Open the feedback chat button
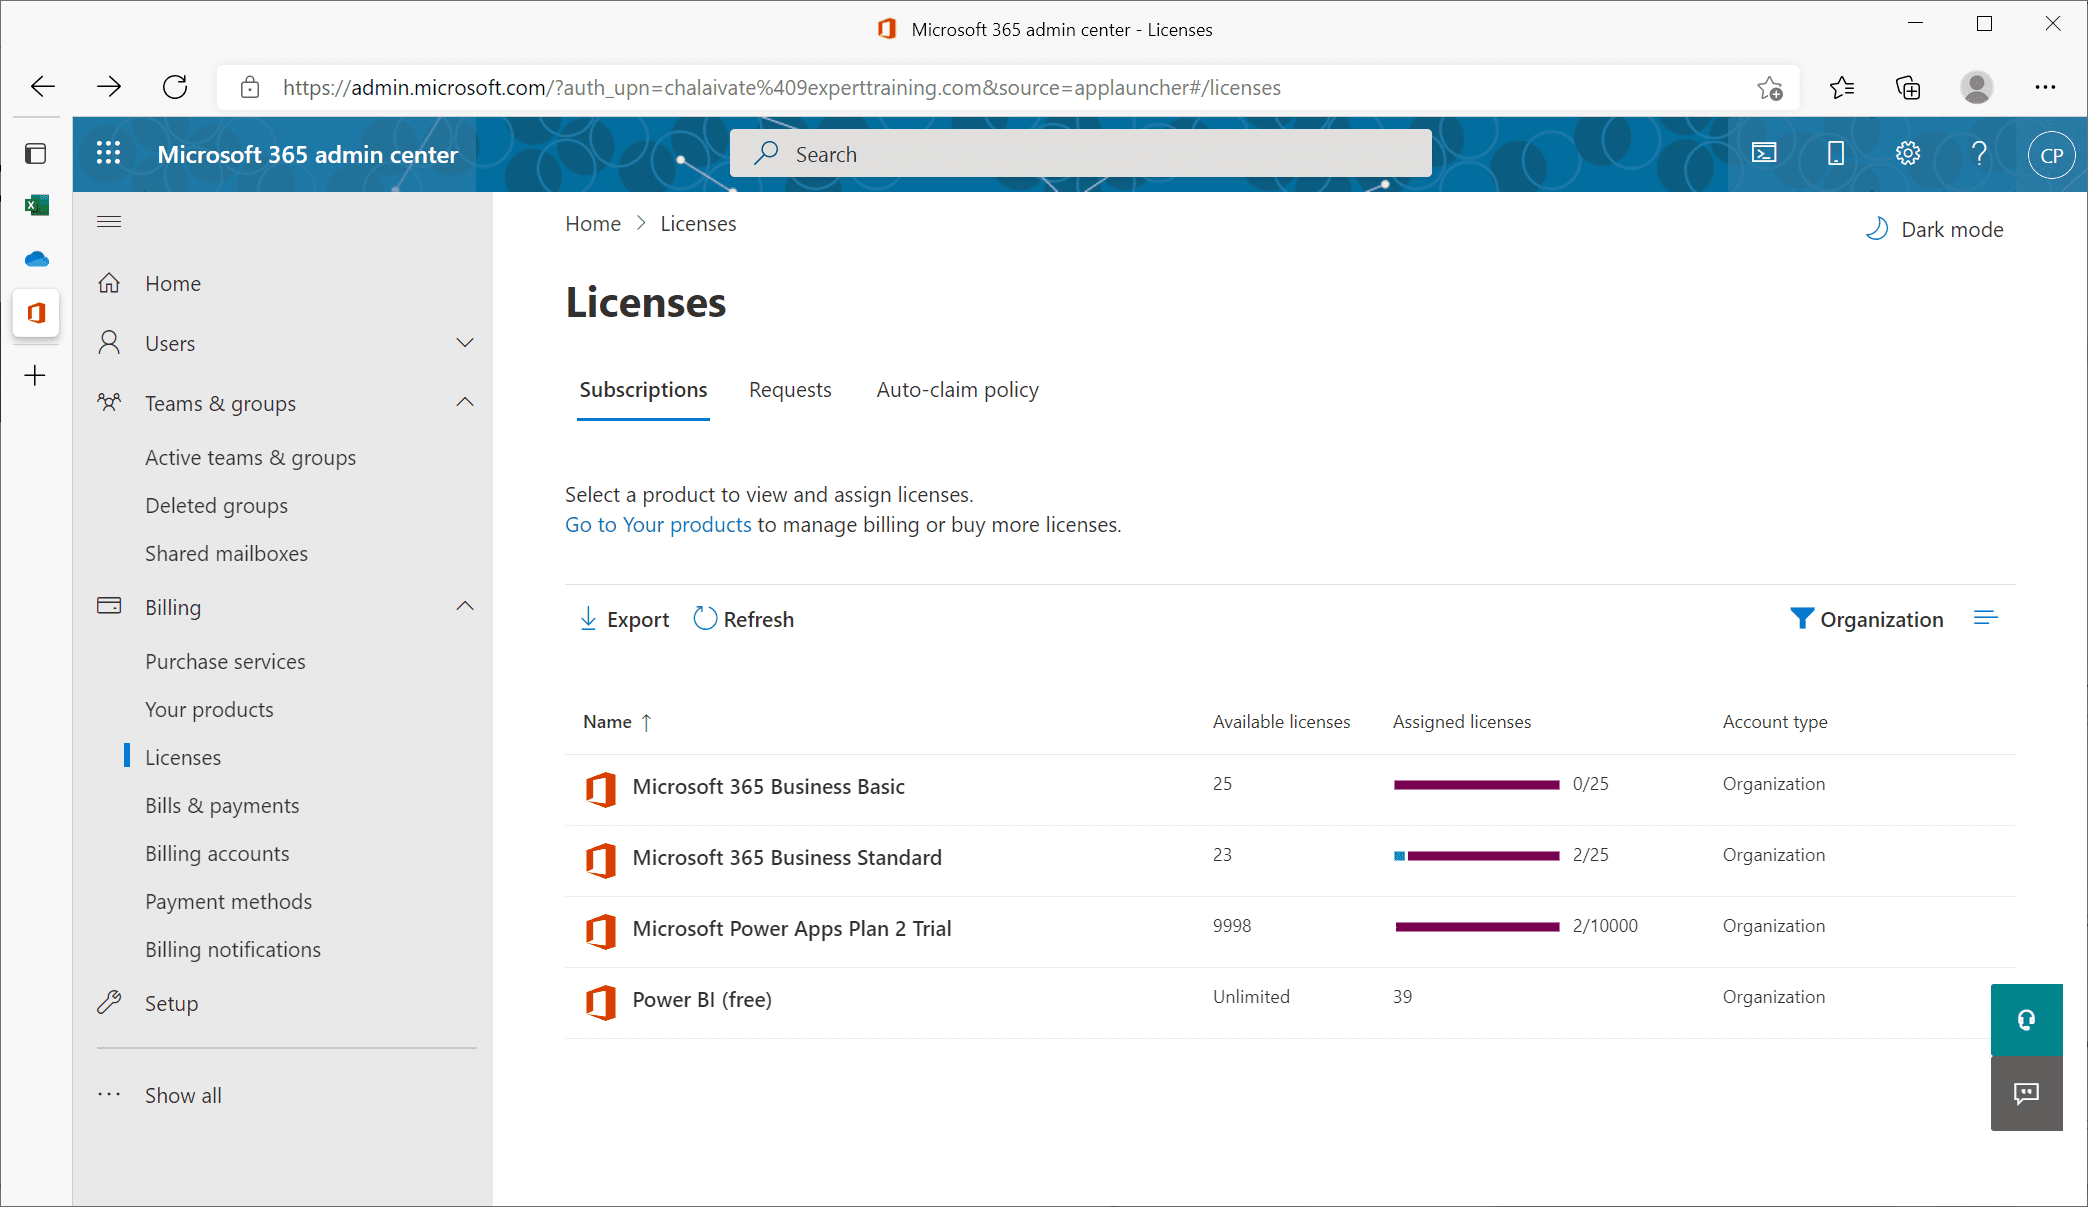Screen dimensions: 2088x1207 (x=2027, y=1094)
